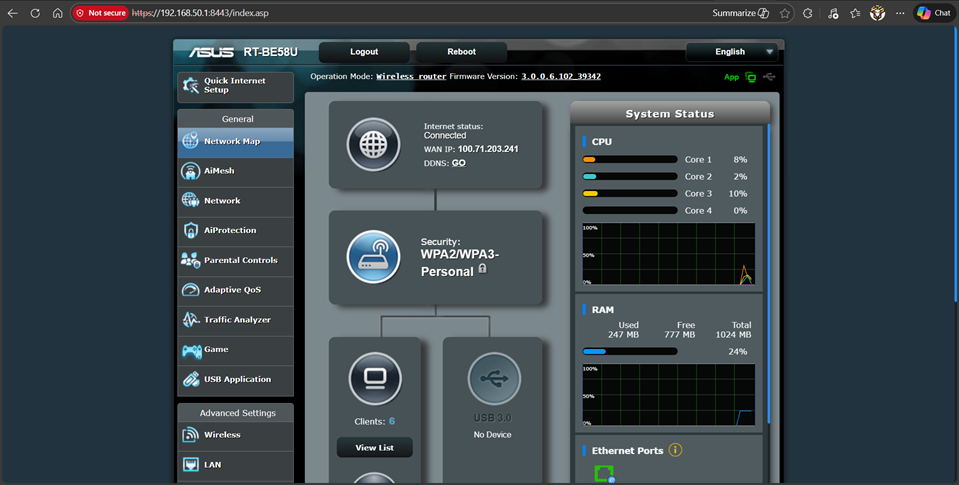Click the Internet status globe icon

tap(373, 145)
